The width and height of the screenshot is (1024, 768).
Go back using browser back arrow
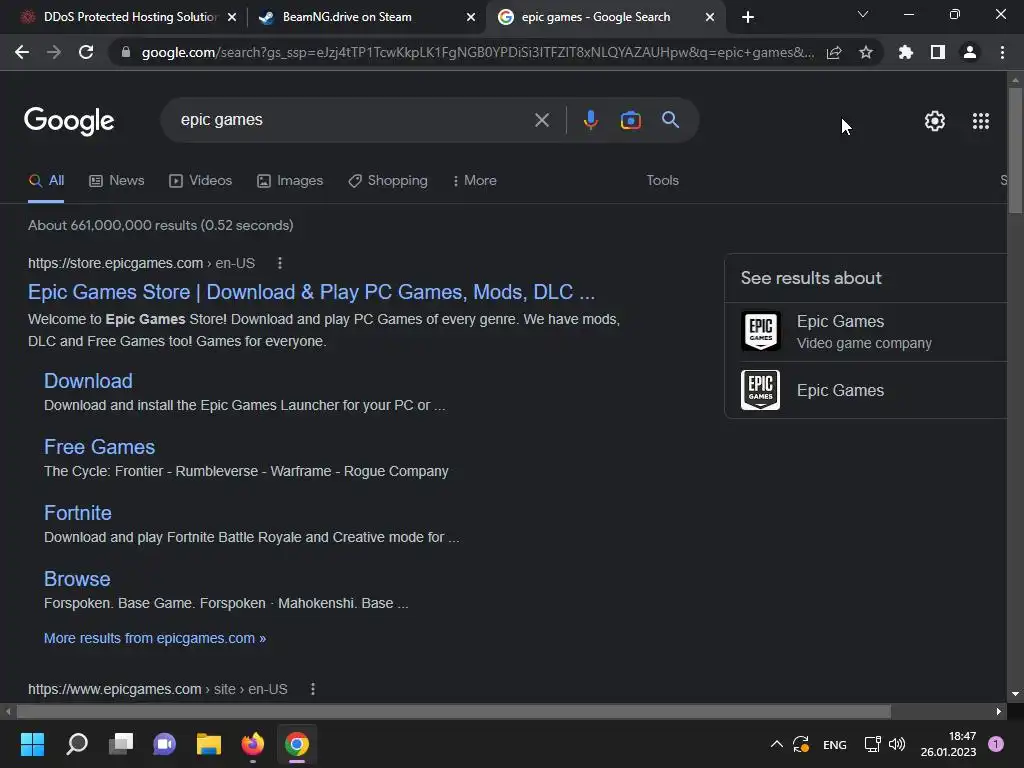22,52
